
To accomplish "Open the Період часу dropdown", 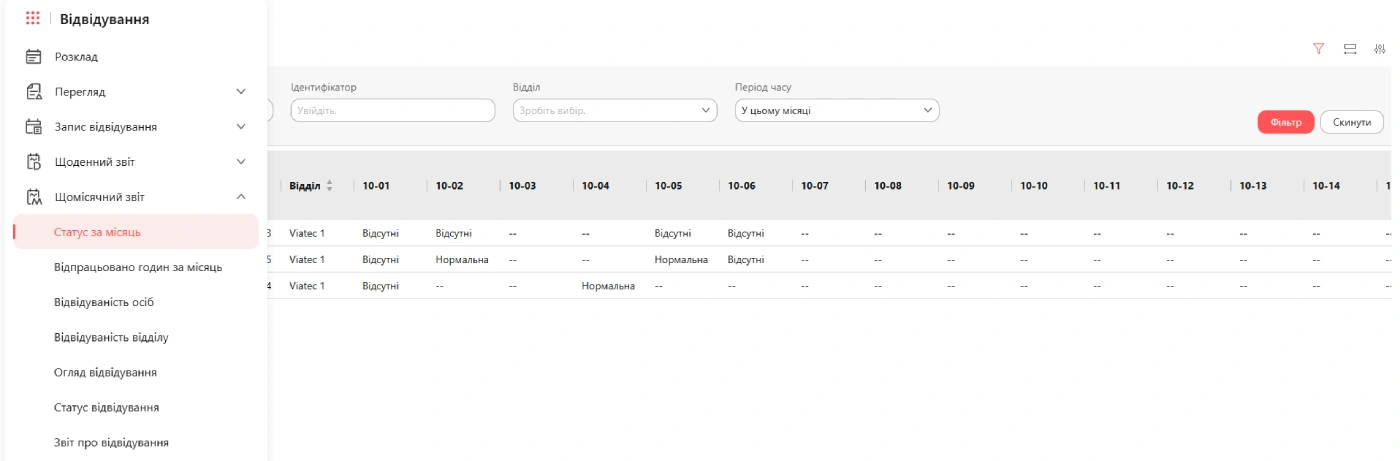I will [x=836, y=110].
